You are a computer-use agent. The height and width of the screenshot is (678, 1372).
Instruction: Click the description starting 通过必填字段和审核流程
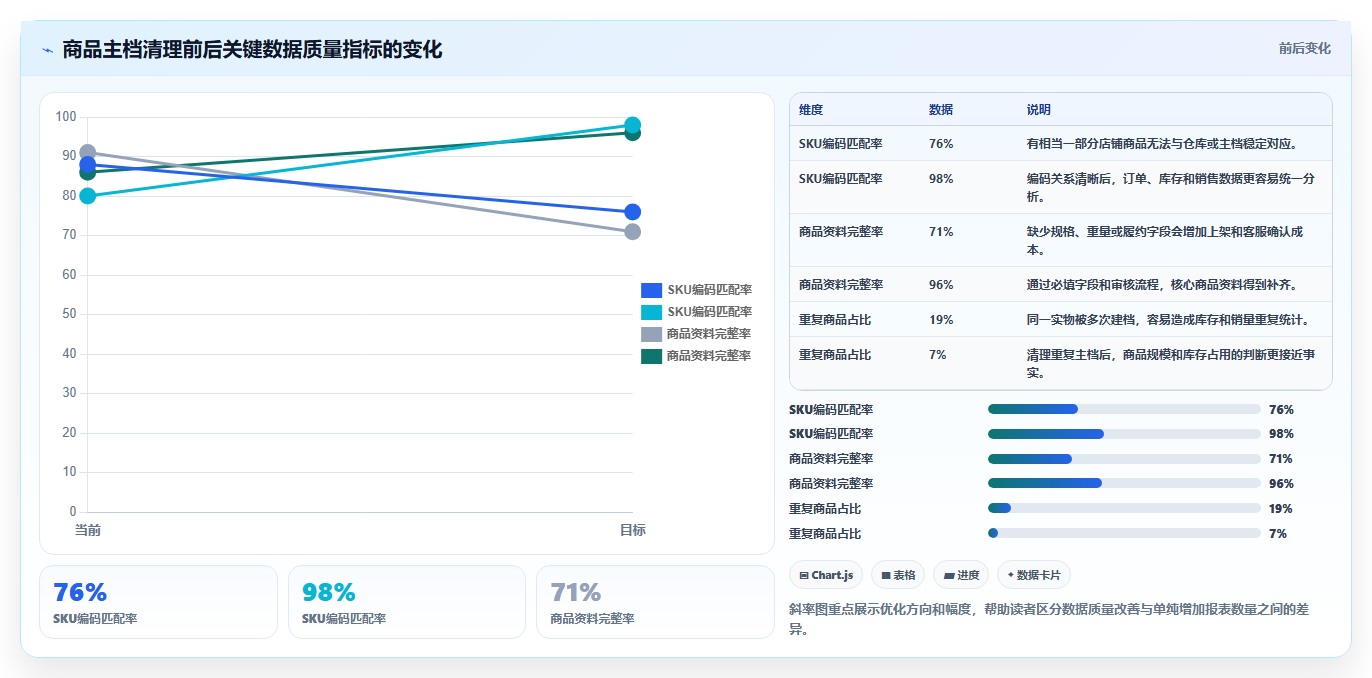tap(1162, 284)
